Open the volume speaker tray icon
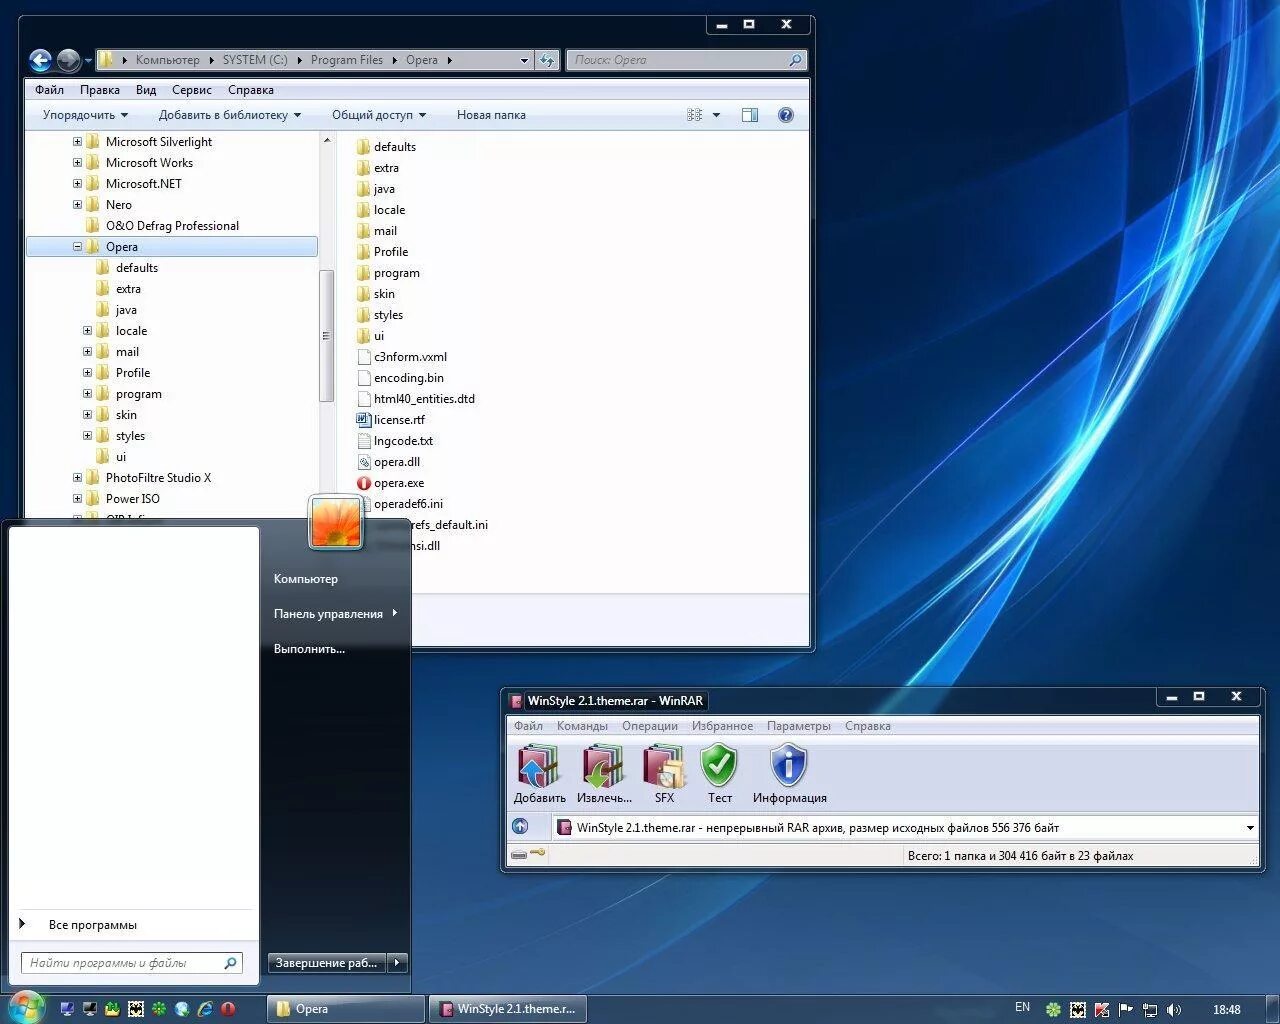1280x1024 pixels. 1174,1010
